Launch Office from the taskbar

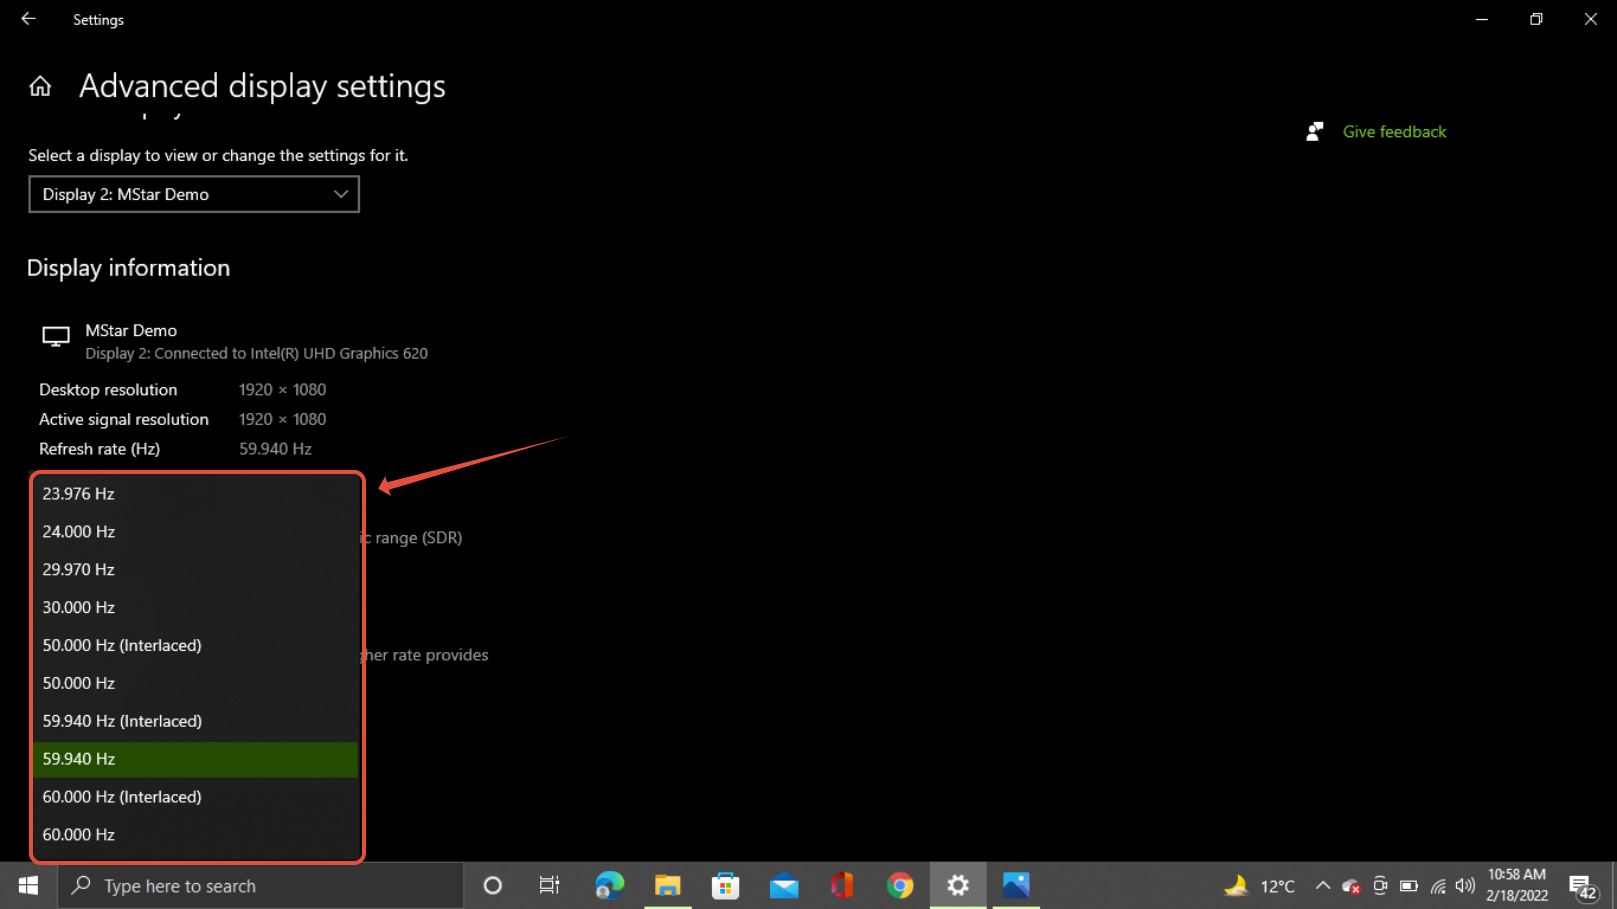tap(842, 886)
